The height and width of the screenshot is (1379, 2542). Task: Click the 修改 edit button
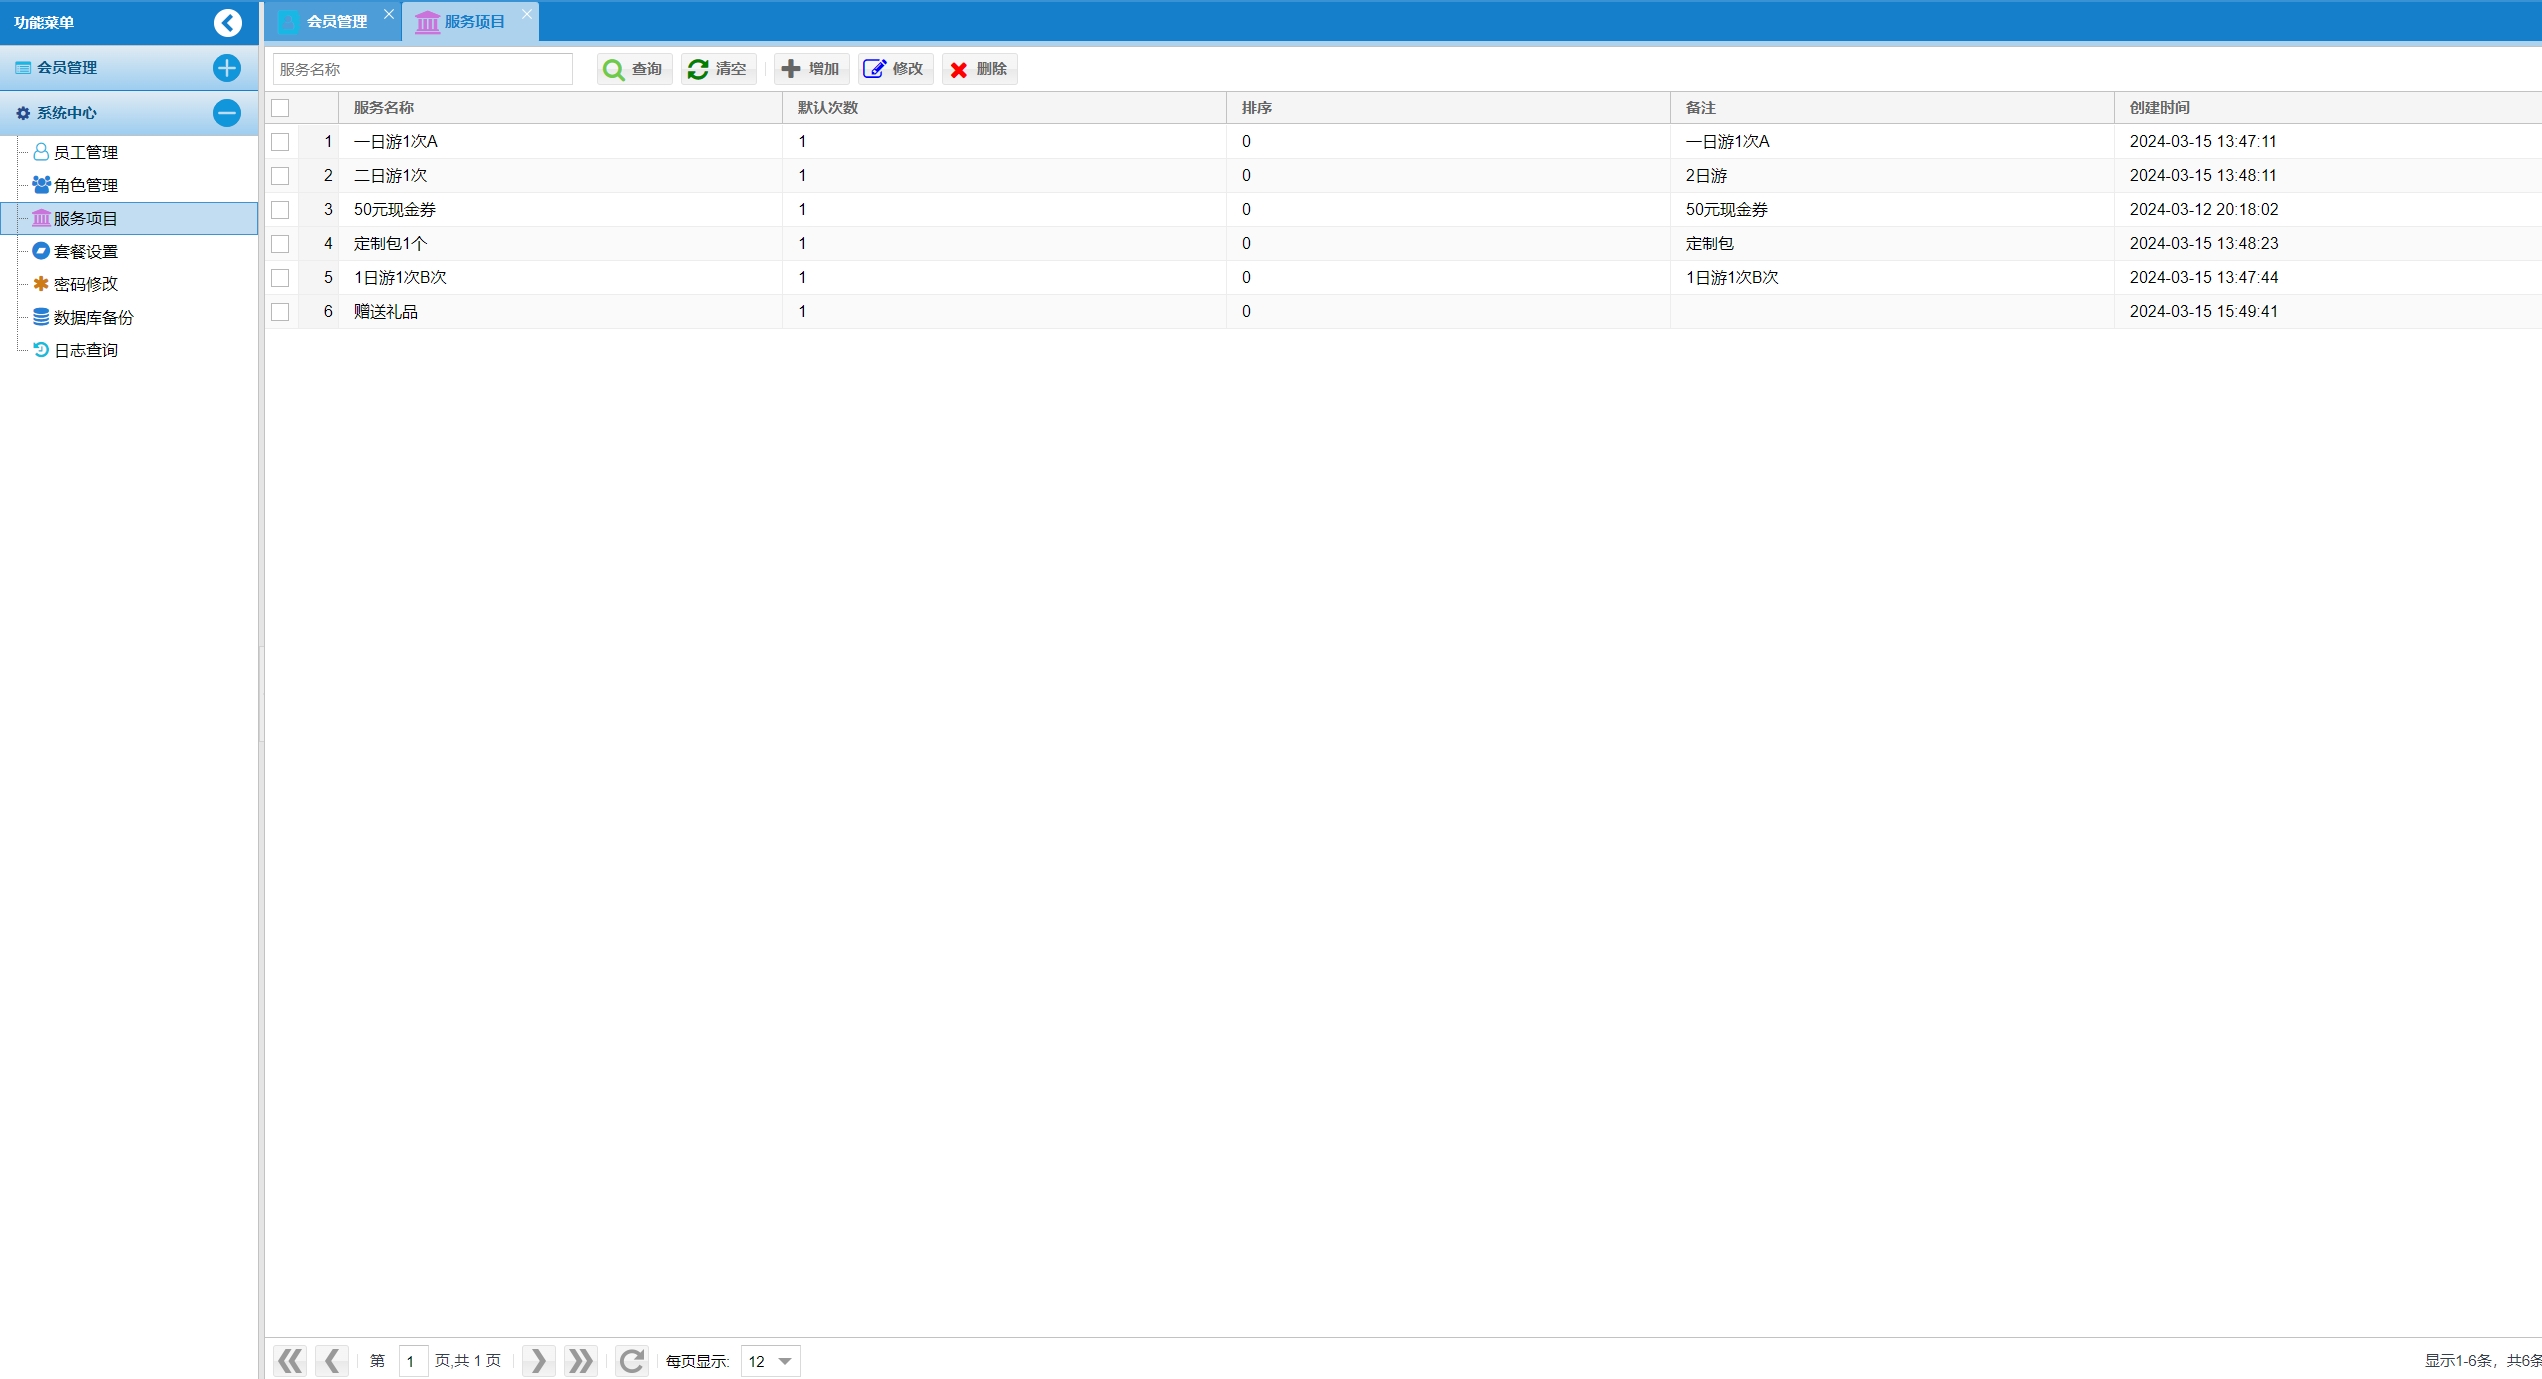pos(895,69)
